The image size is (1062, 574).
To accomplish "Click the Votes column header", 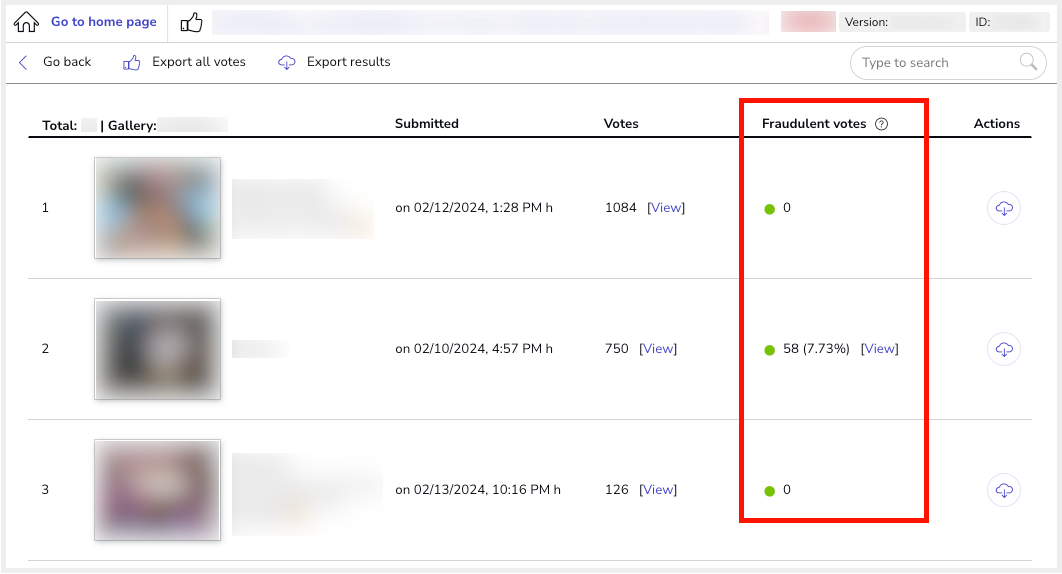I will click(x=621, y=123).
